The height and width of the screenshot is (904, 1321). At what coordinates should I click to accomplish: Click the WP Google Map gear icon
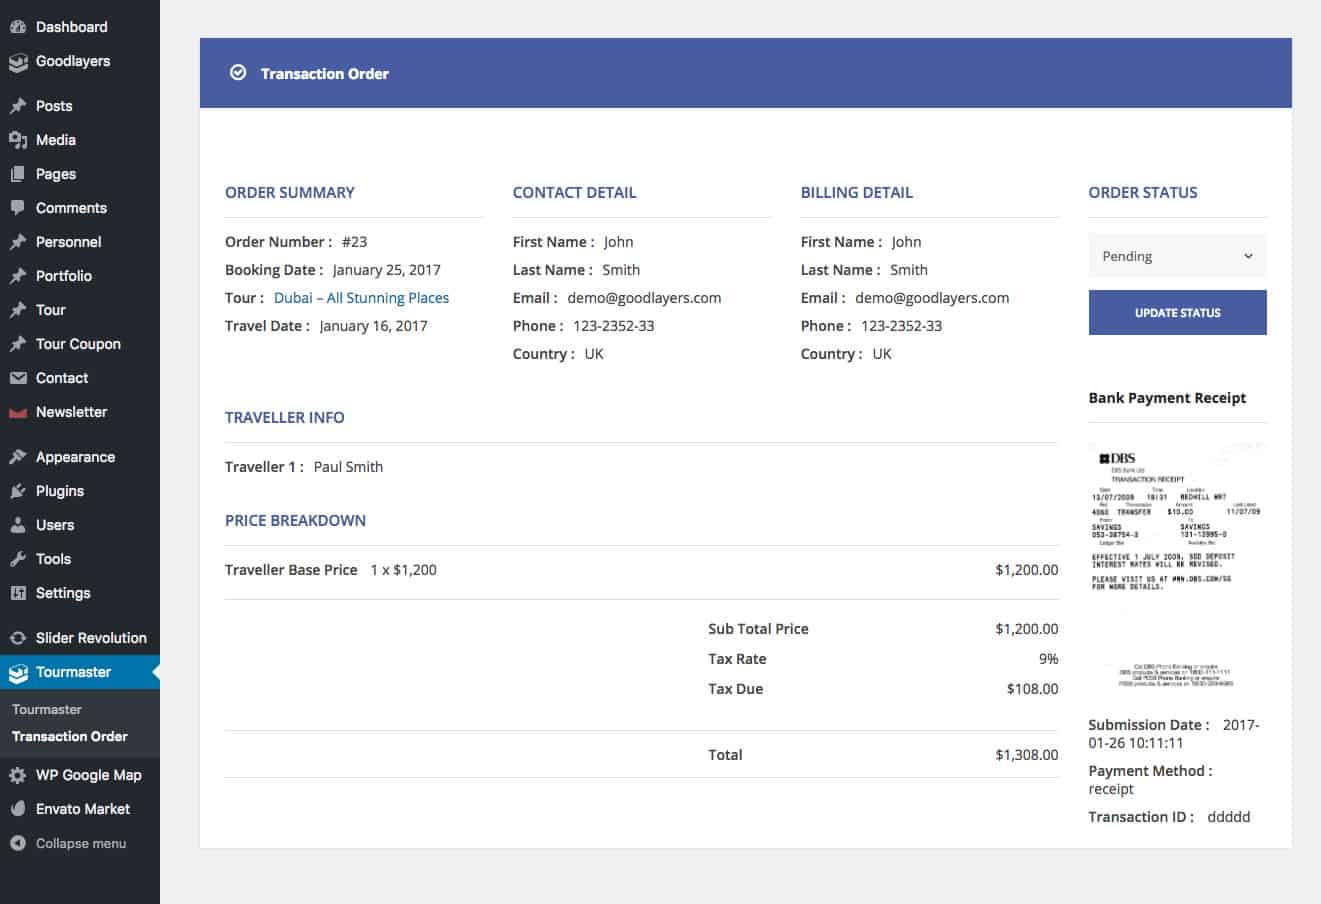[x=17, y=775]
